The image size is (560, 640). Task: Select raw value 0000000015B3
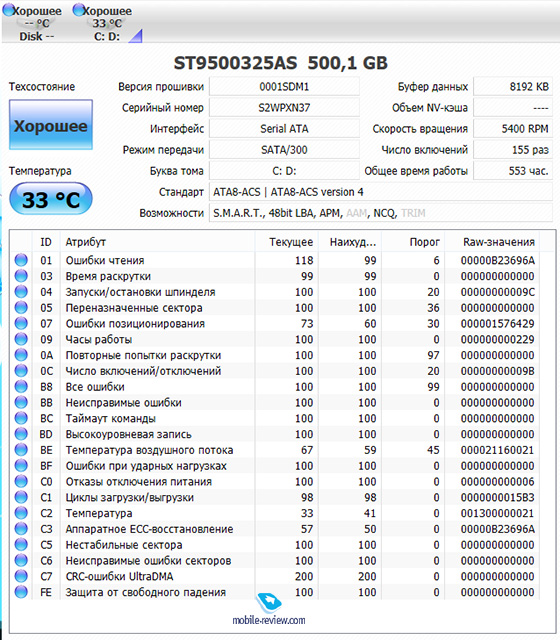point(498,498)
